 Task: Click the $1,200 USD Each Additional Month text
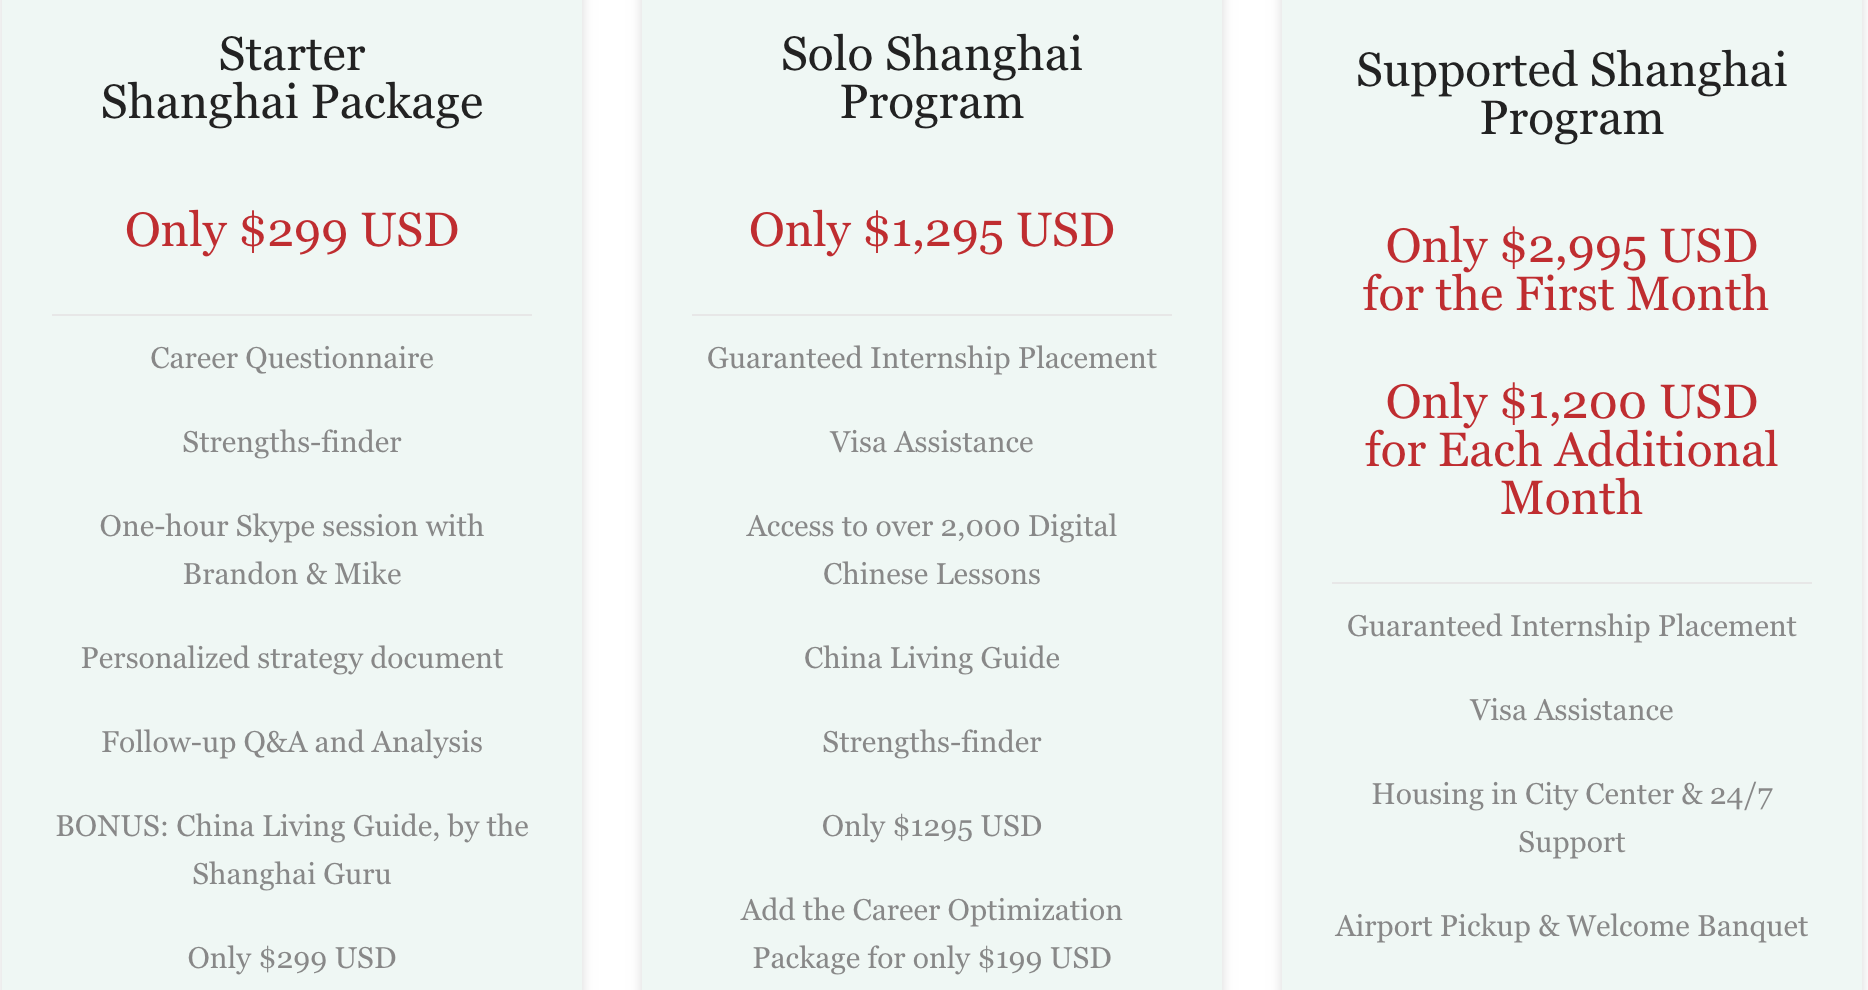pos(1571,450)
